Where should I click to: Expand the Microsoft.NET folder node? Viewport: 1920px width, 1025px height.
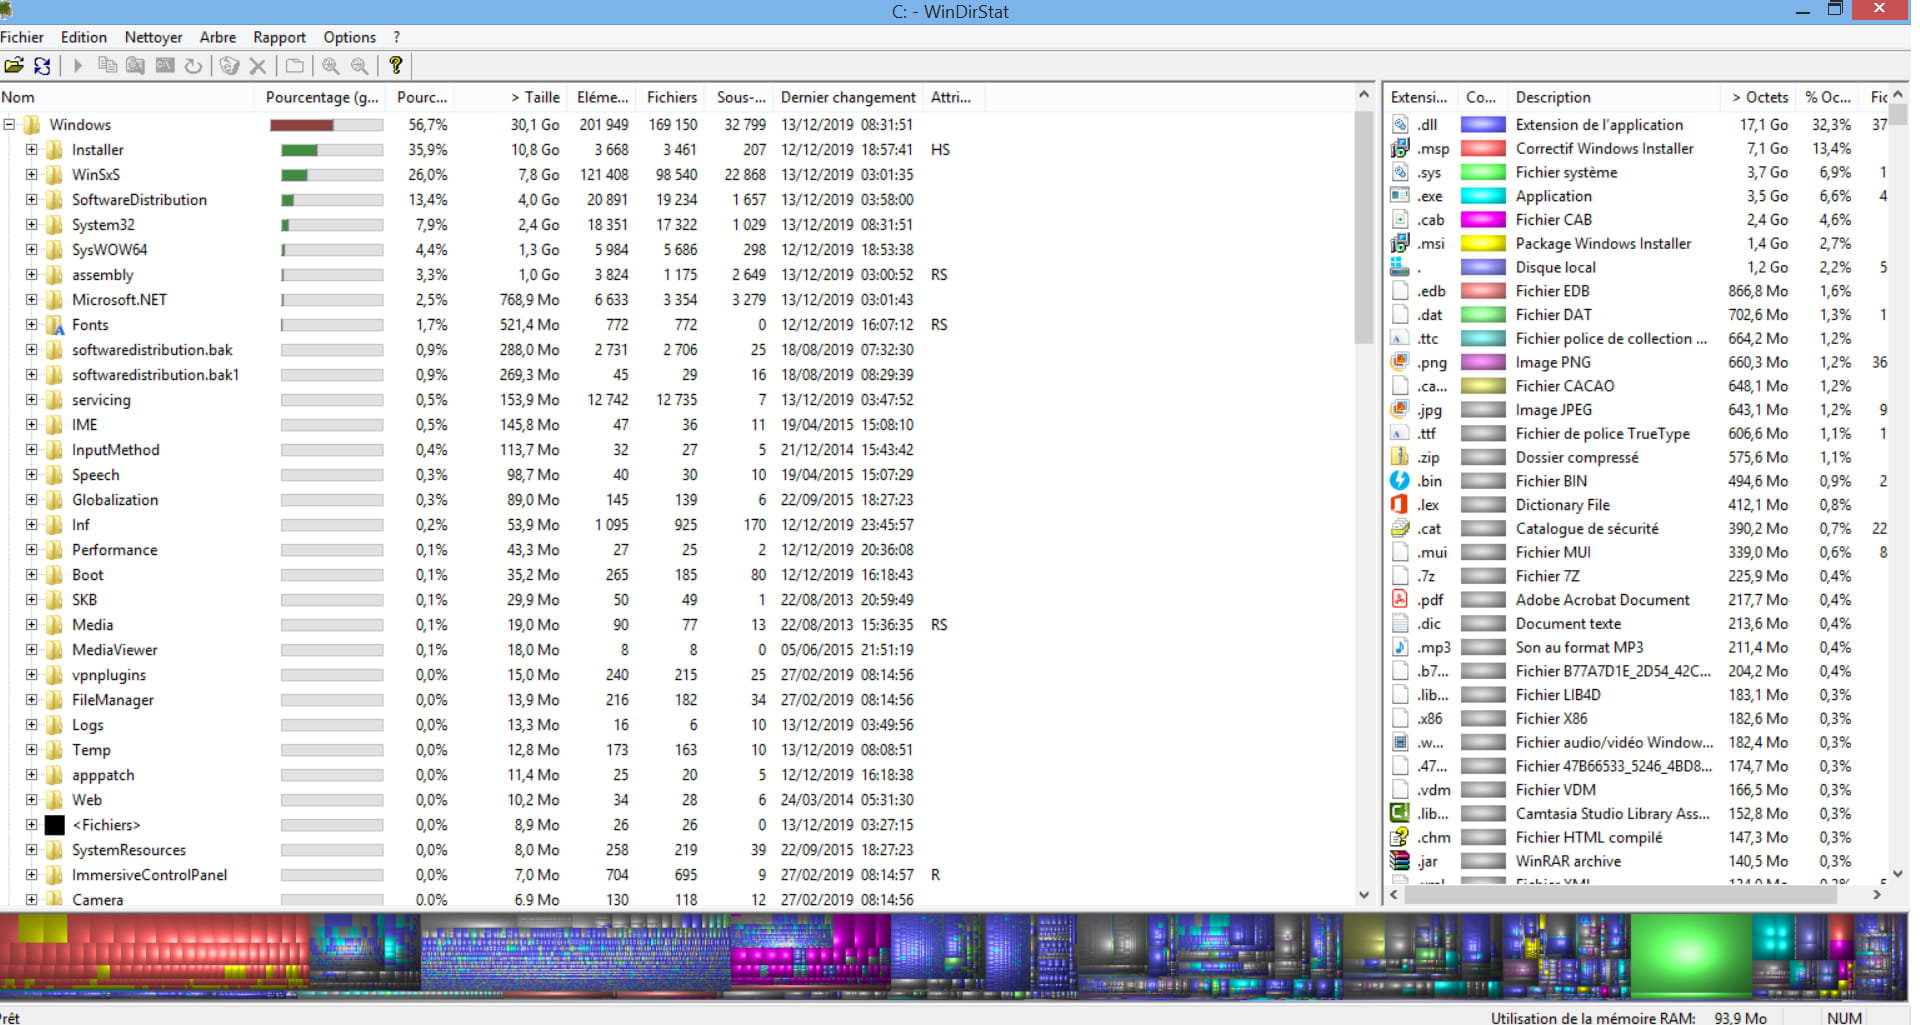31,300
